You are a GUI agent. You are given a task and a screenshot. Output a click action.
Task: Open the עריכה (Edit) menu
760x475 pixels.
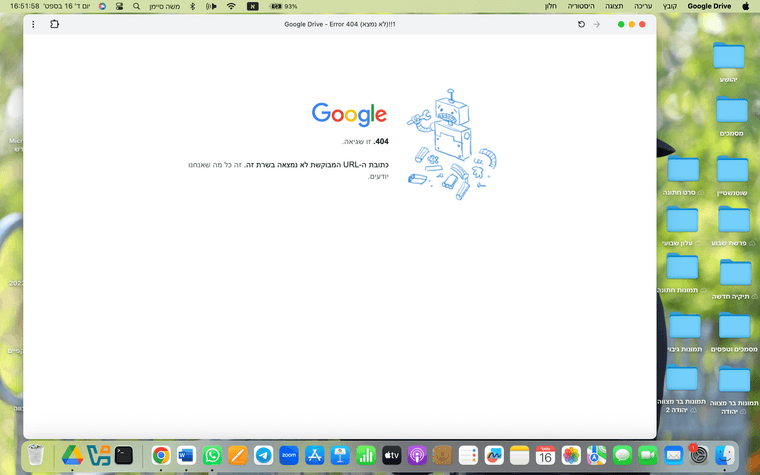(643, 6)
